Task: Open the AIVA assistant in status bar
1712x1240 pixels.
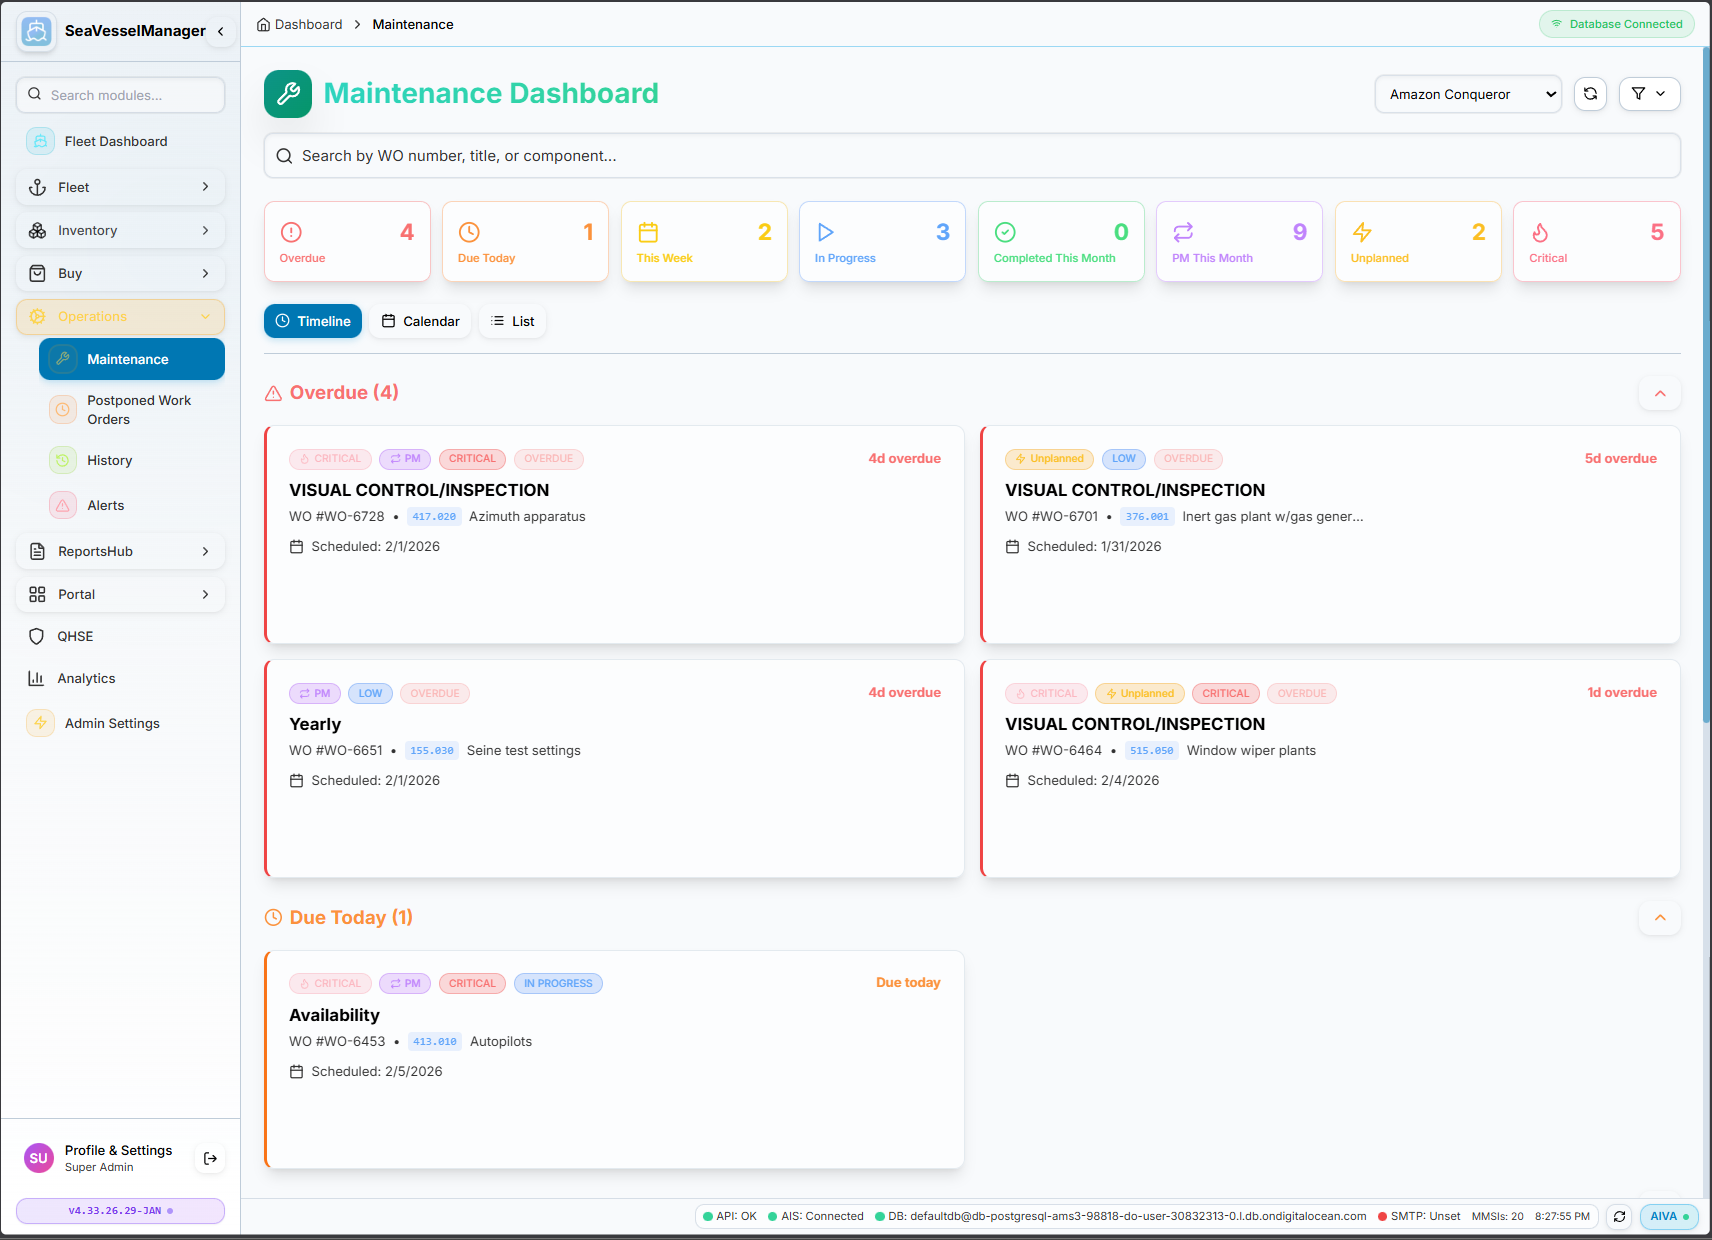Action: tap(1667, 1216)
